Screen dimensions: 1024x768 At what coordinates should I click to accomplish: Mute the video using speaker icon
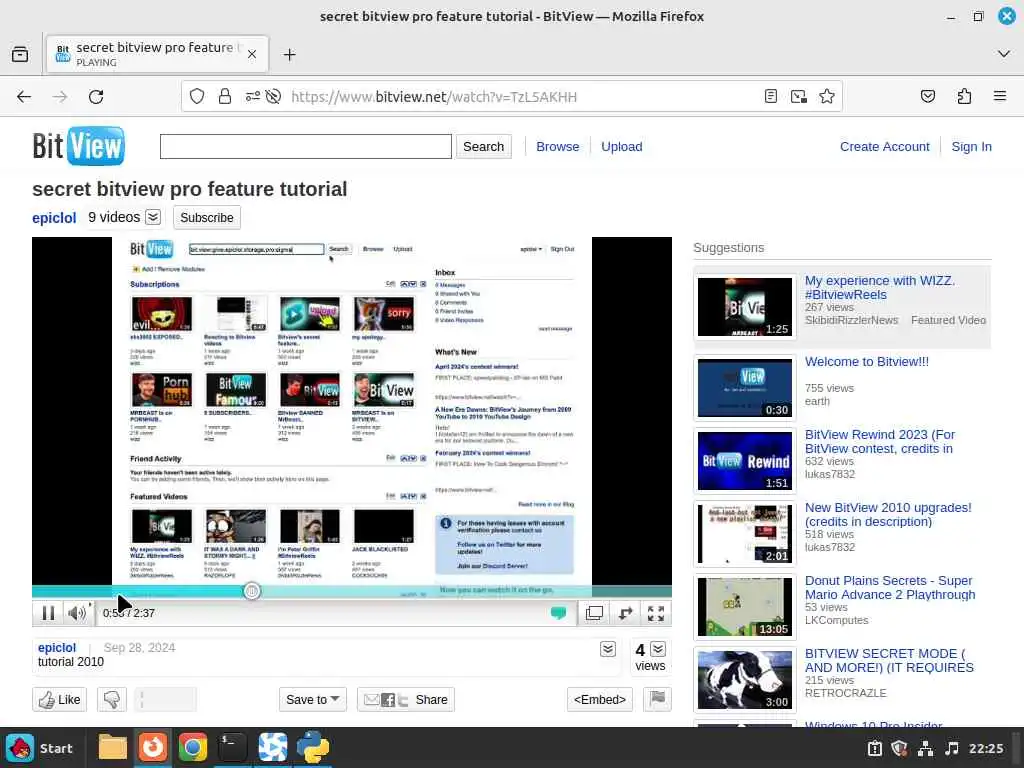(76, 613)
